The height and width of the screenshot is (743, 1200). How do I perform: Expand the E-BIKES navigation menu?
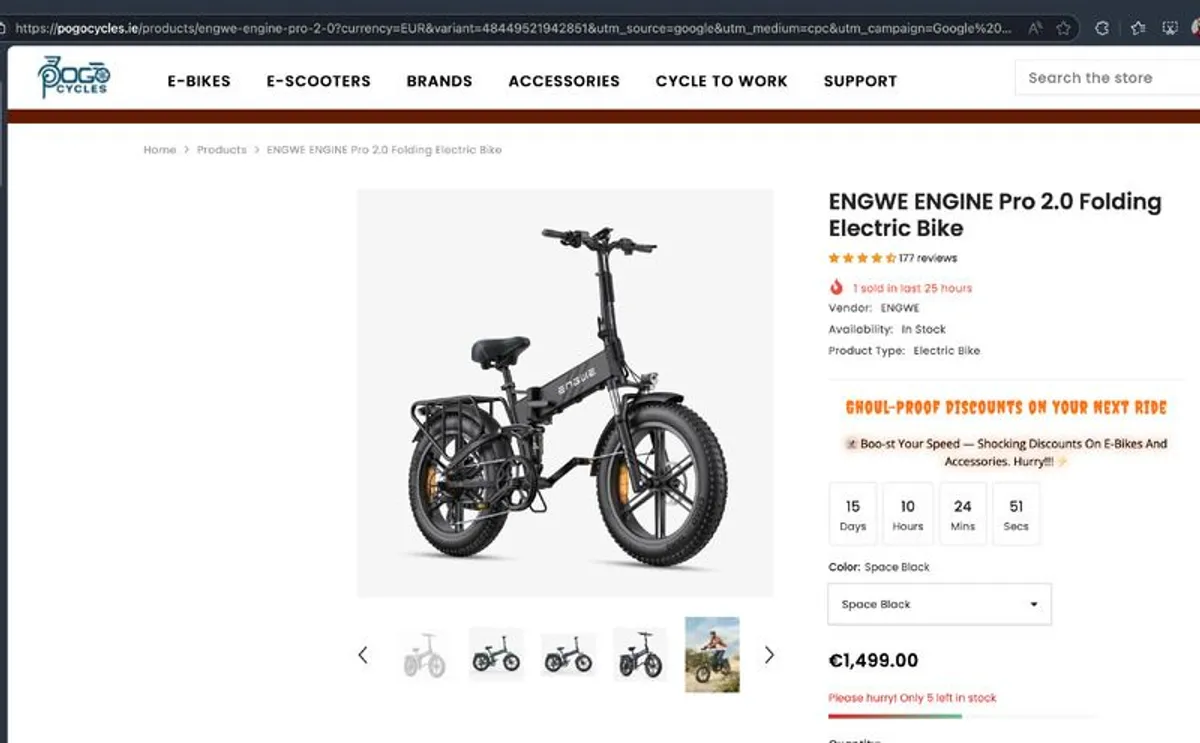tap(199, 81)
